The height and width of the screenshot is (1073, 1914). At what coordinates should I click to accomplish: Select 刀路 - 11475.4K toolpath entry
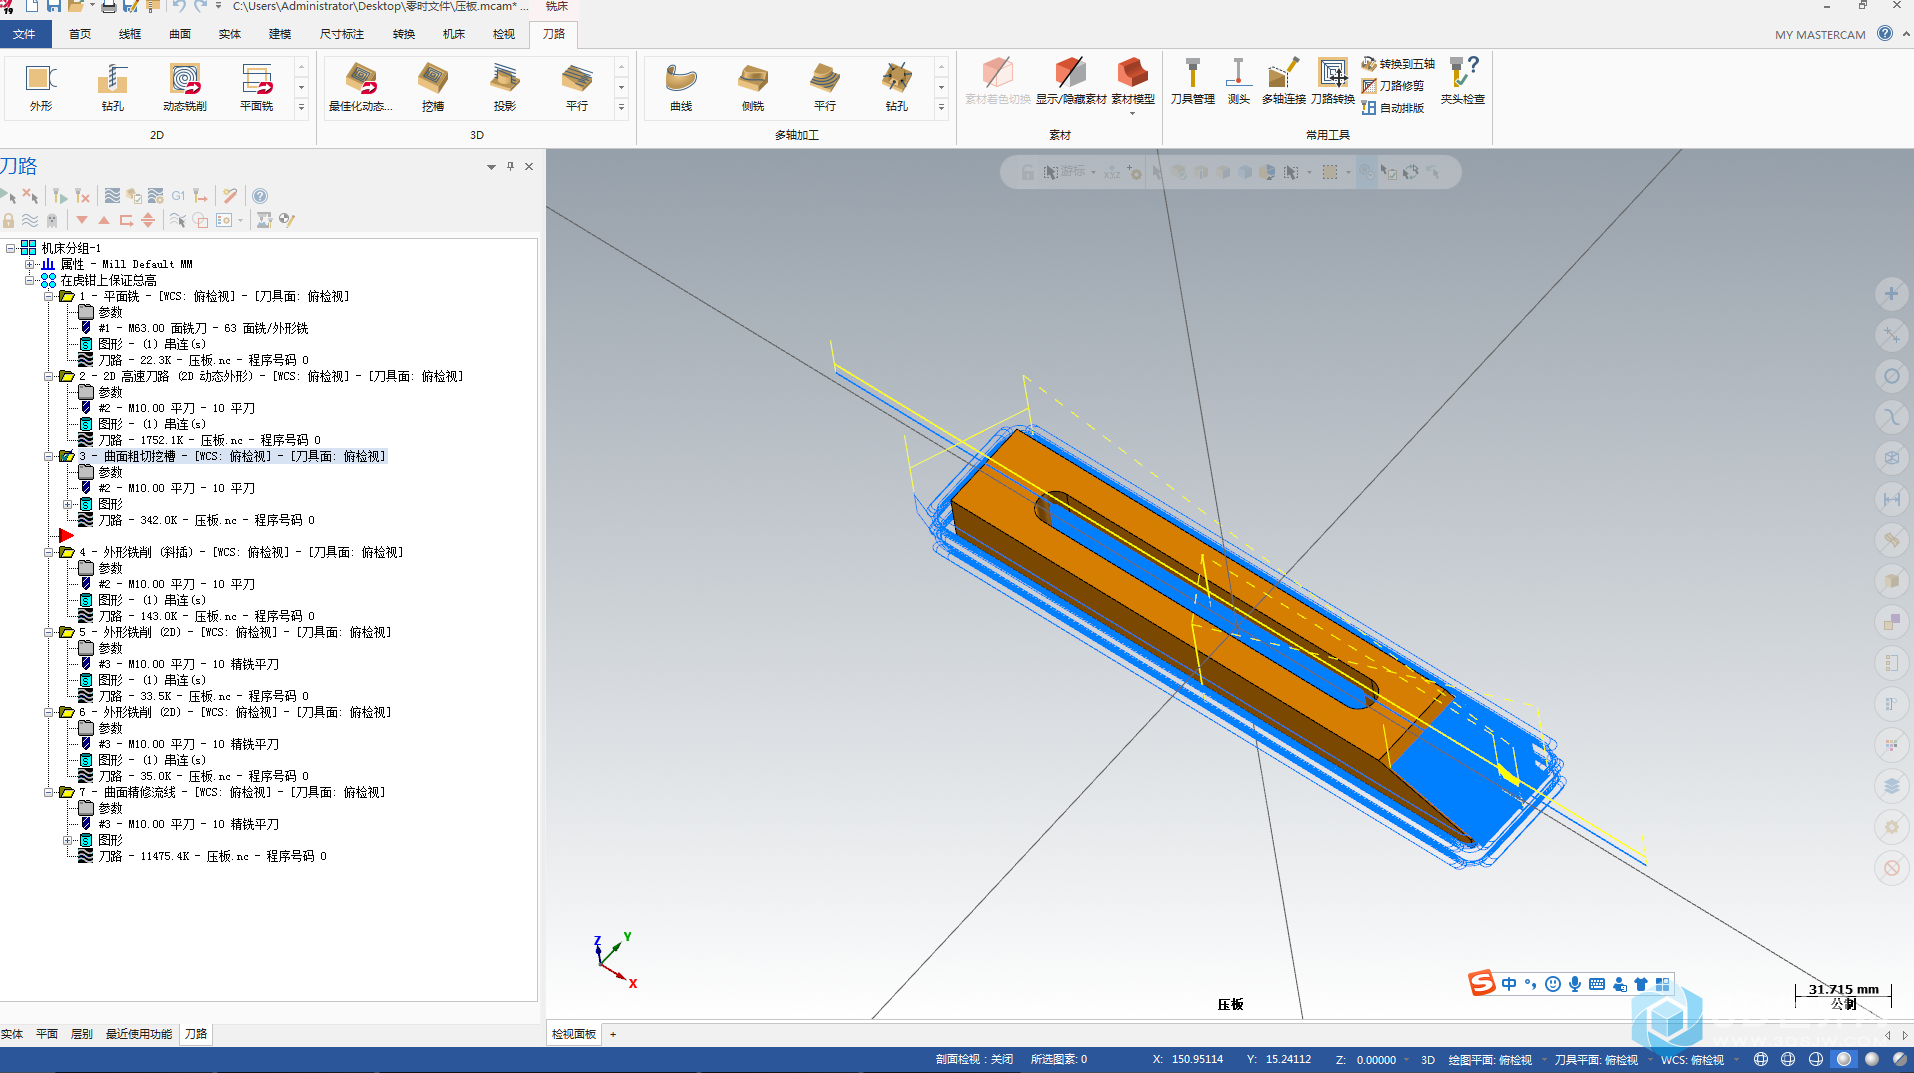point(212,856)
